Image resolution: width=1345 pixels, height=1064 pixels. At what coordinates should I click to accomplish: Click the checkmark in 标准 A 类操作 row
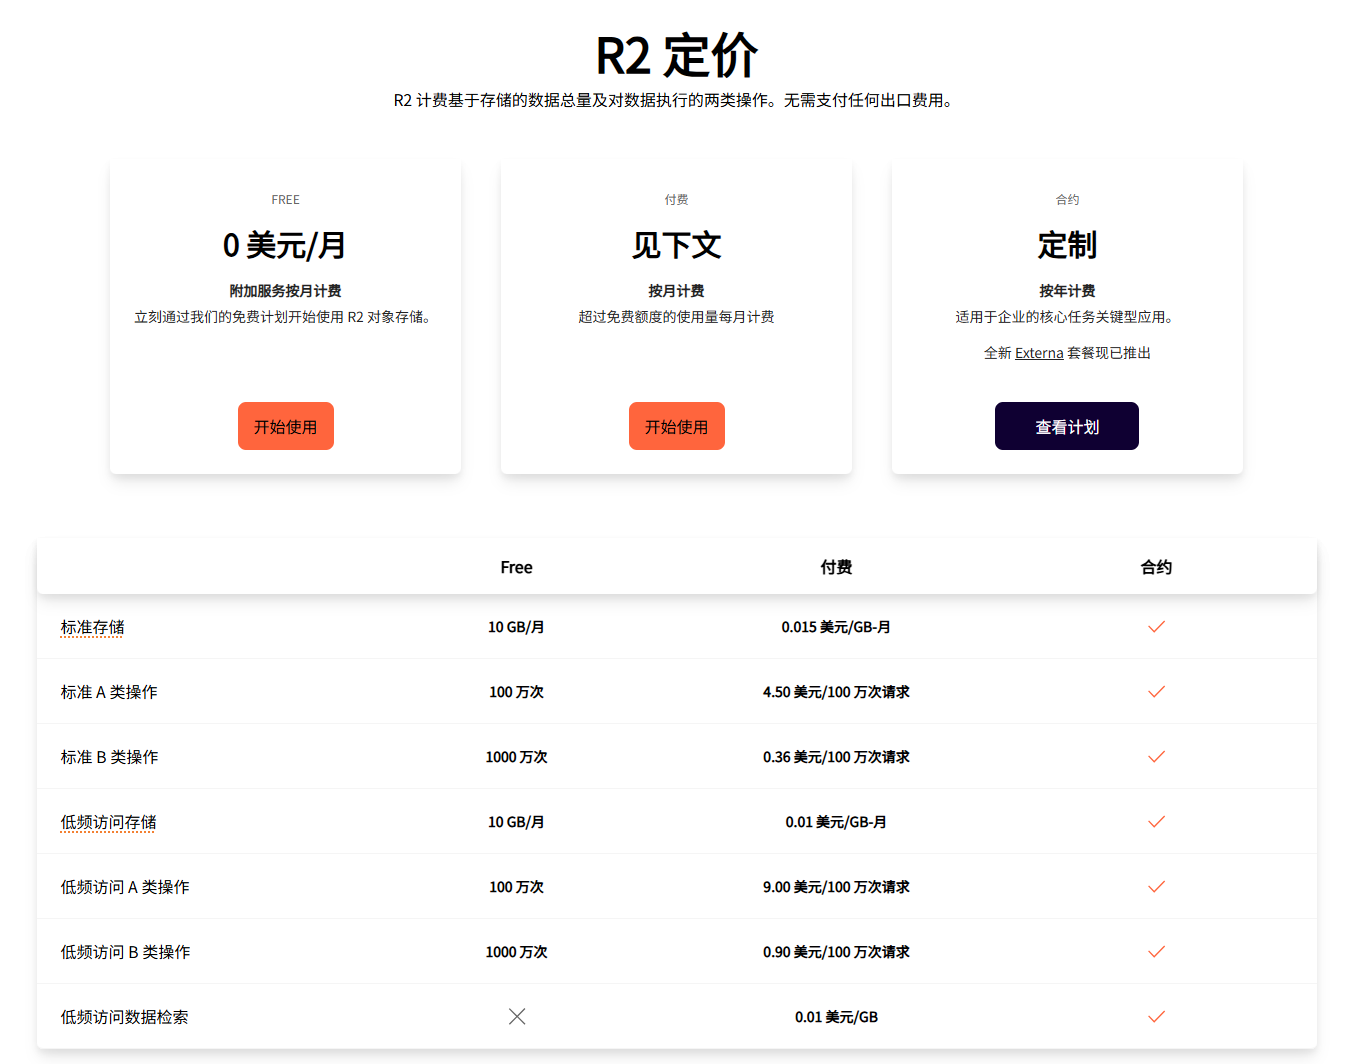(1156, 692)
